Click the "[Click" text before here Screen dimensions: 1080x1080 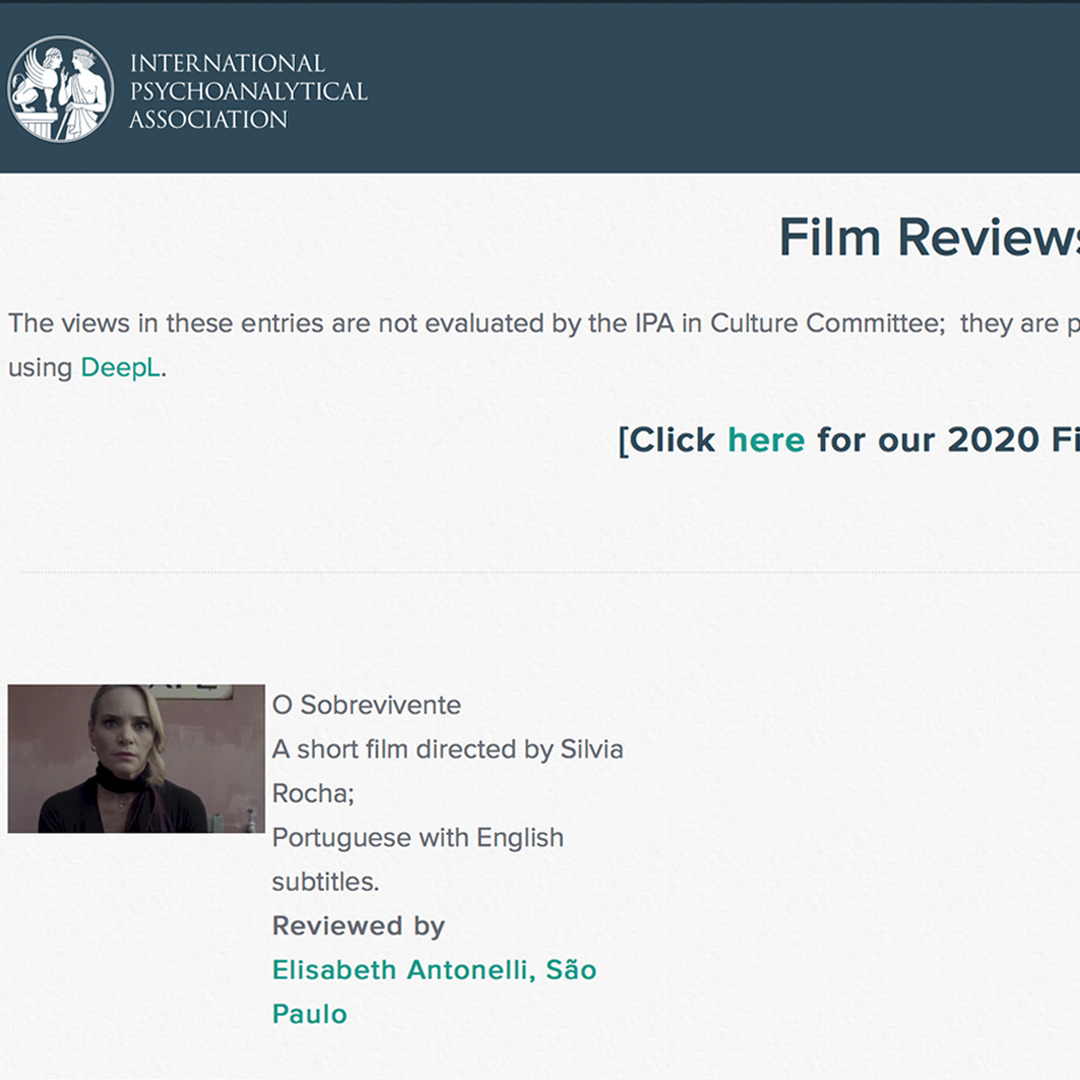click(667, 439)
